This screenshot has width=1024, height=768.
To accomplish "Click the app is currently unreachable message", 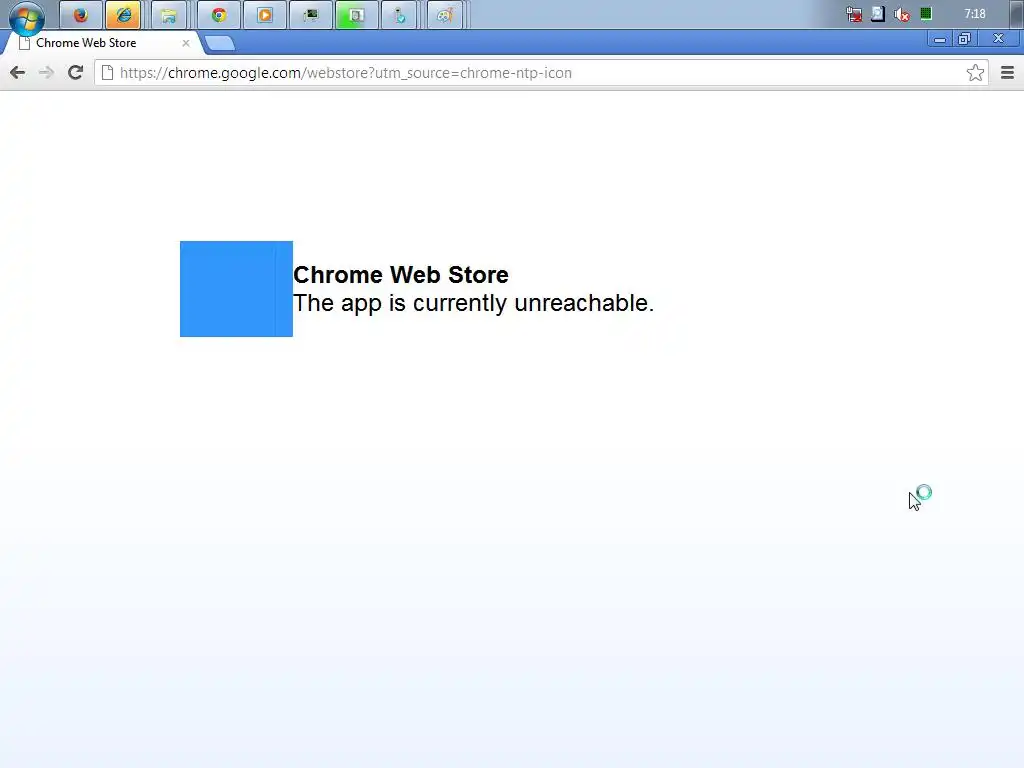I will point(473,303).
